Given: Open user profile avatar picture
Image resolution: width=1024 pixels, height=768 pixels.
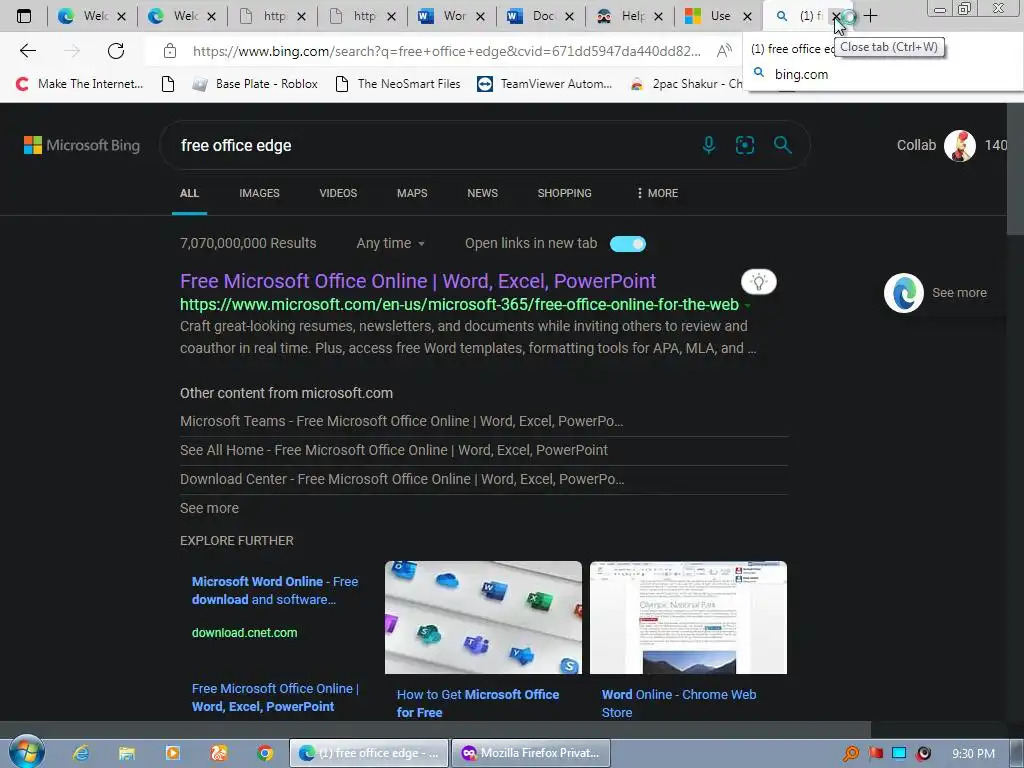Looking at the screenshot, I should 959,146.
